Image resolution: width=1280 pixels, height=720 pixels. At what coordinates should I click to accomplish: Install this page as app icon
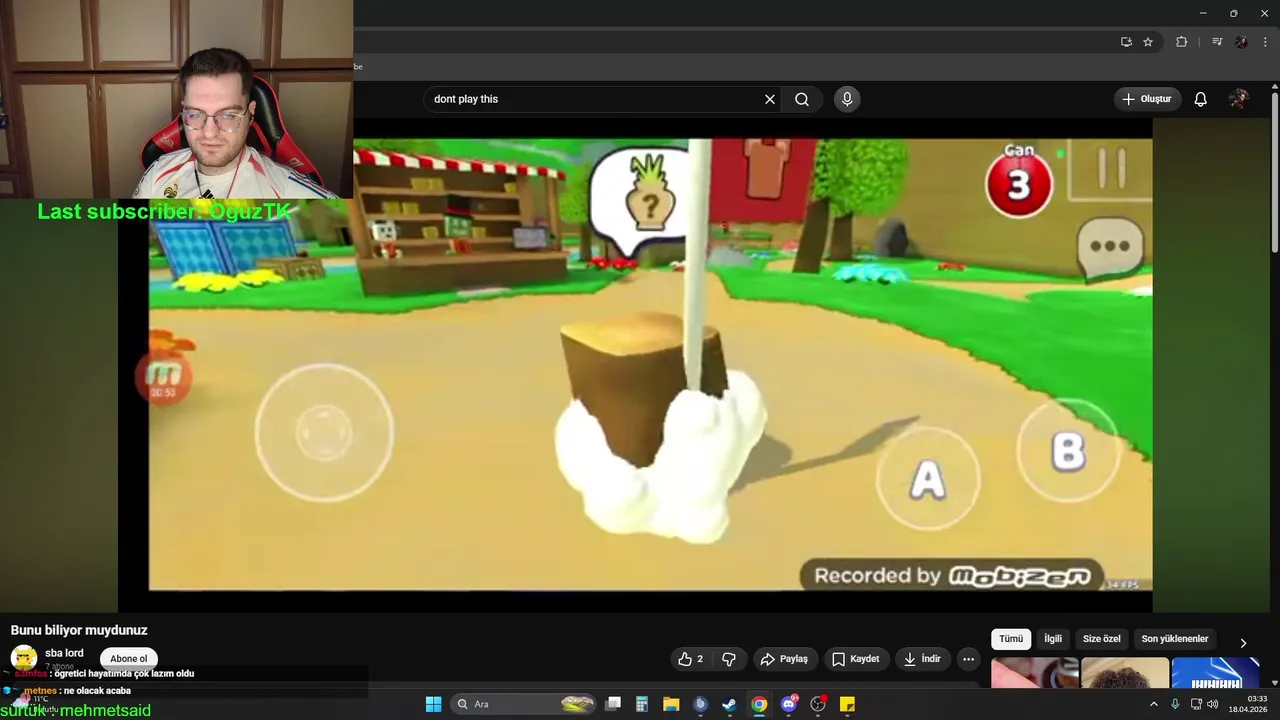(x=1126, y=42)
